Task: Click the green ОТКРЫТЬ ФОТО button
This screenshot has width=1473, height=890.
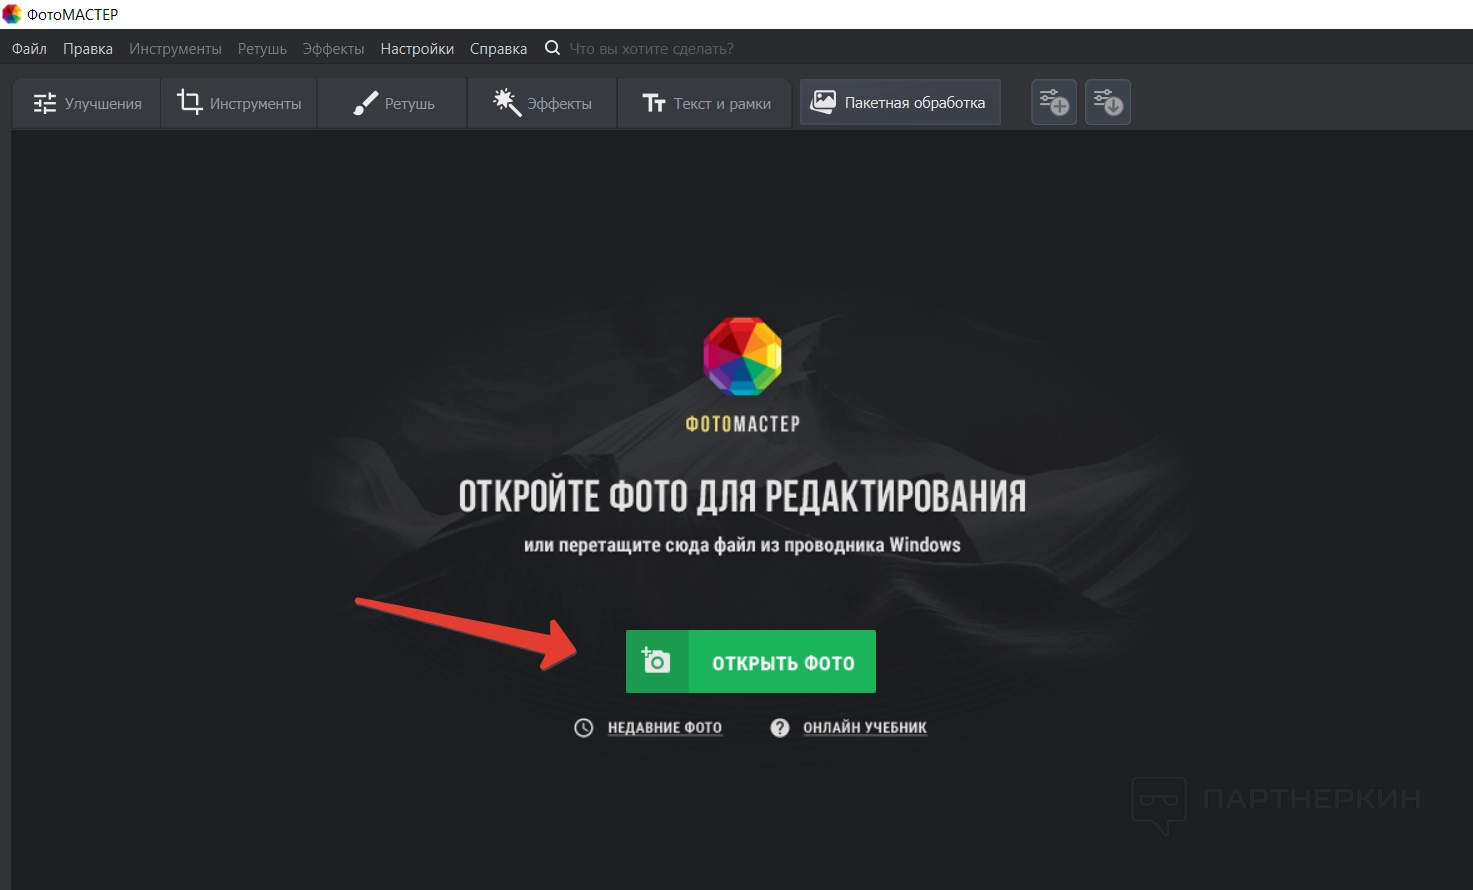Action: pos(751,661)
